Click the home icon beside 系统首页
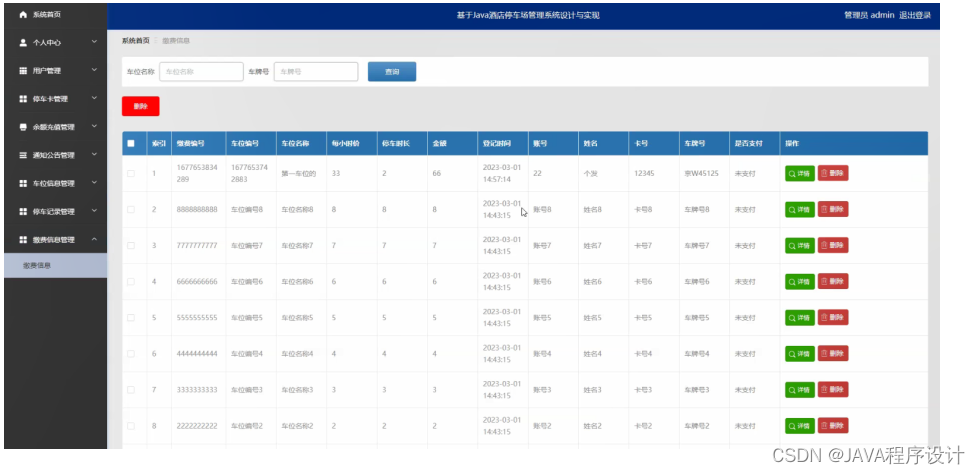This screenshot has height=474, width=980. (23, 14)
